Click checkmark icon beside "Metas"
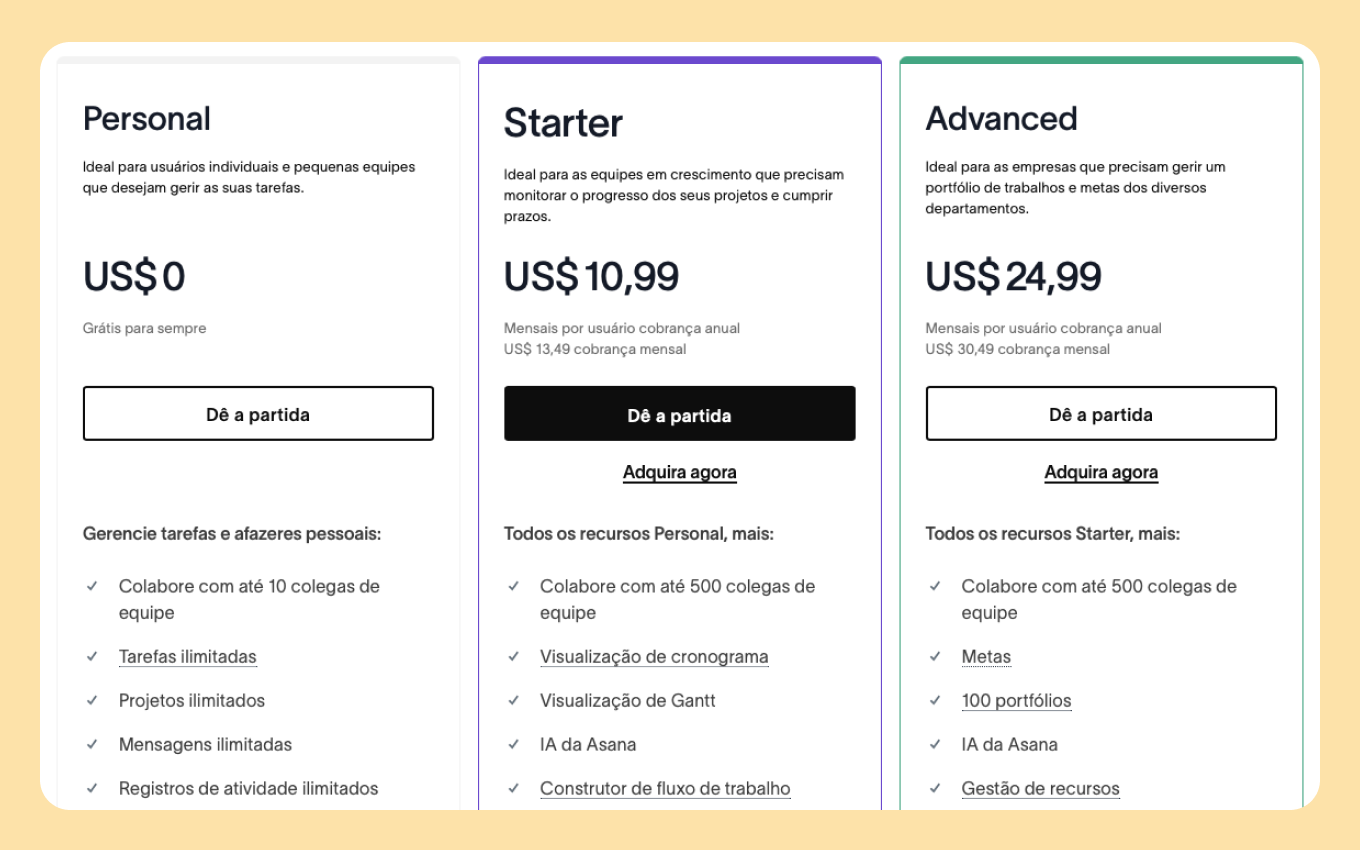This screenshot has height=850, width=1360. [x=935, y=657]
